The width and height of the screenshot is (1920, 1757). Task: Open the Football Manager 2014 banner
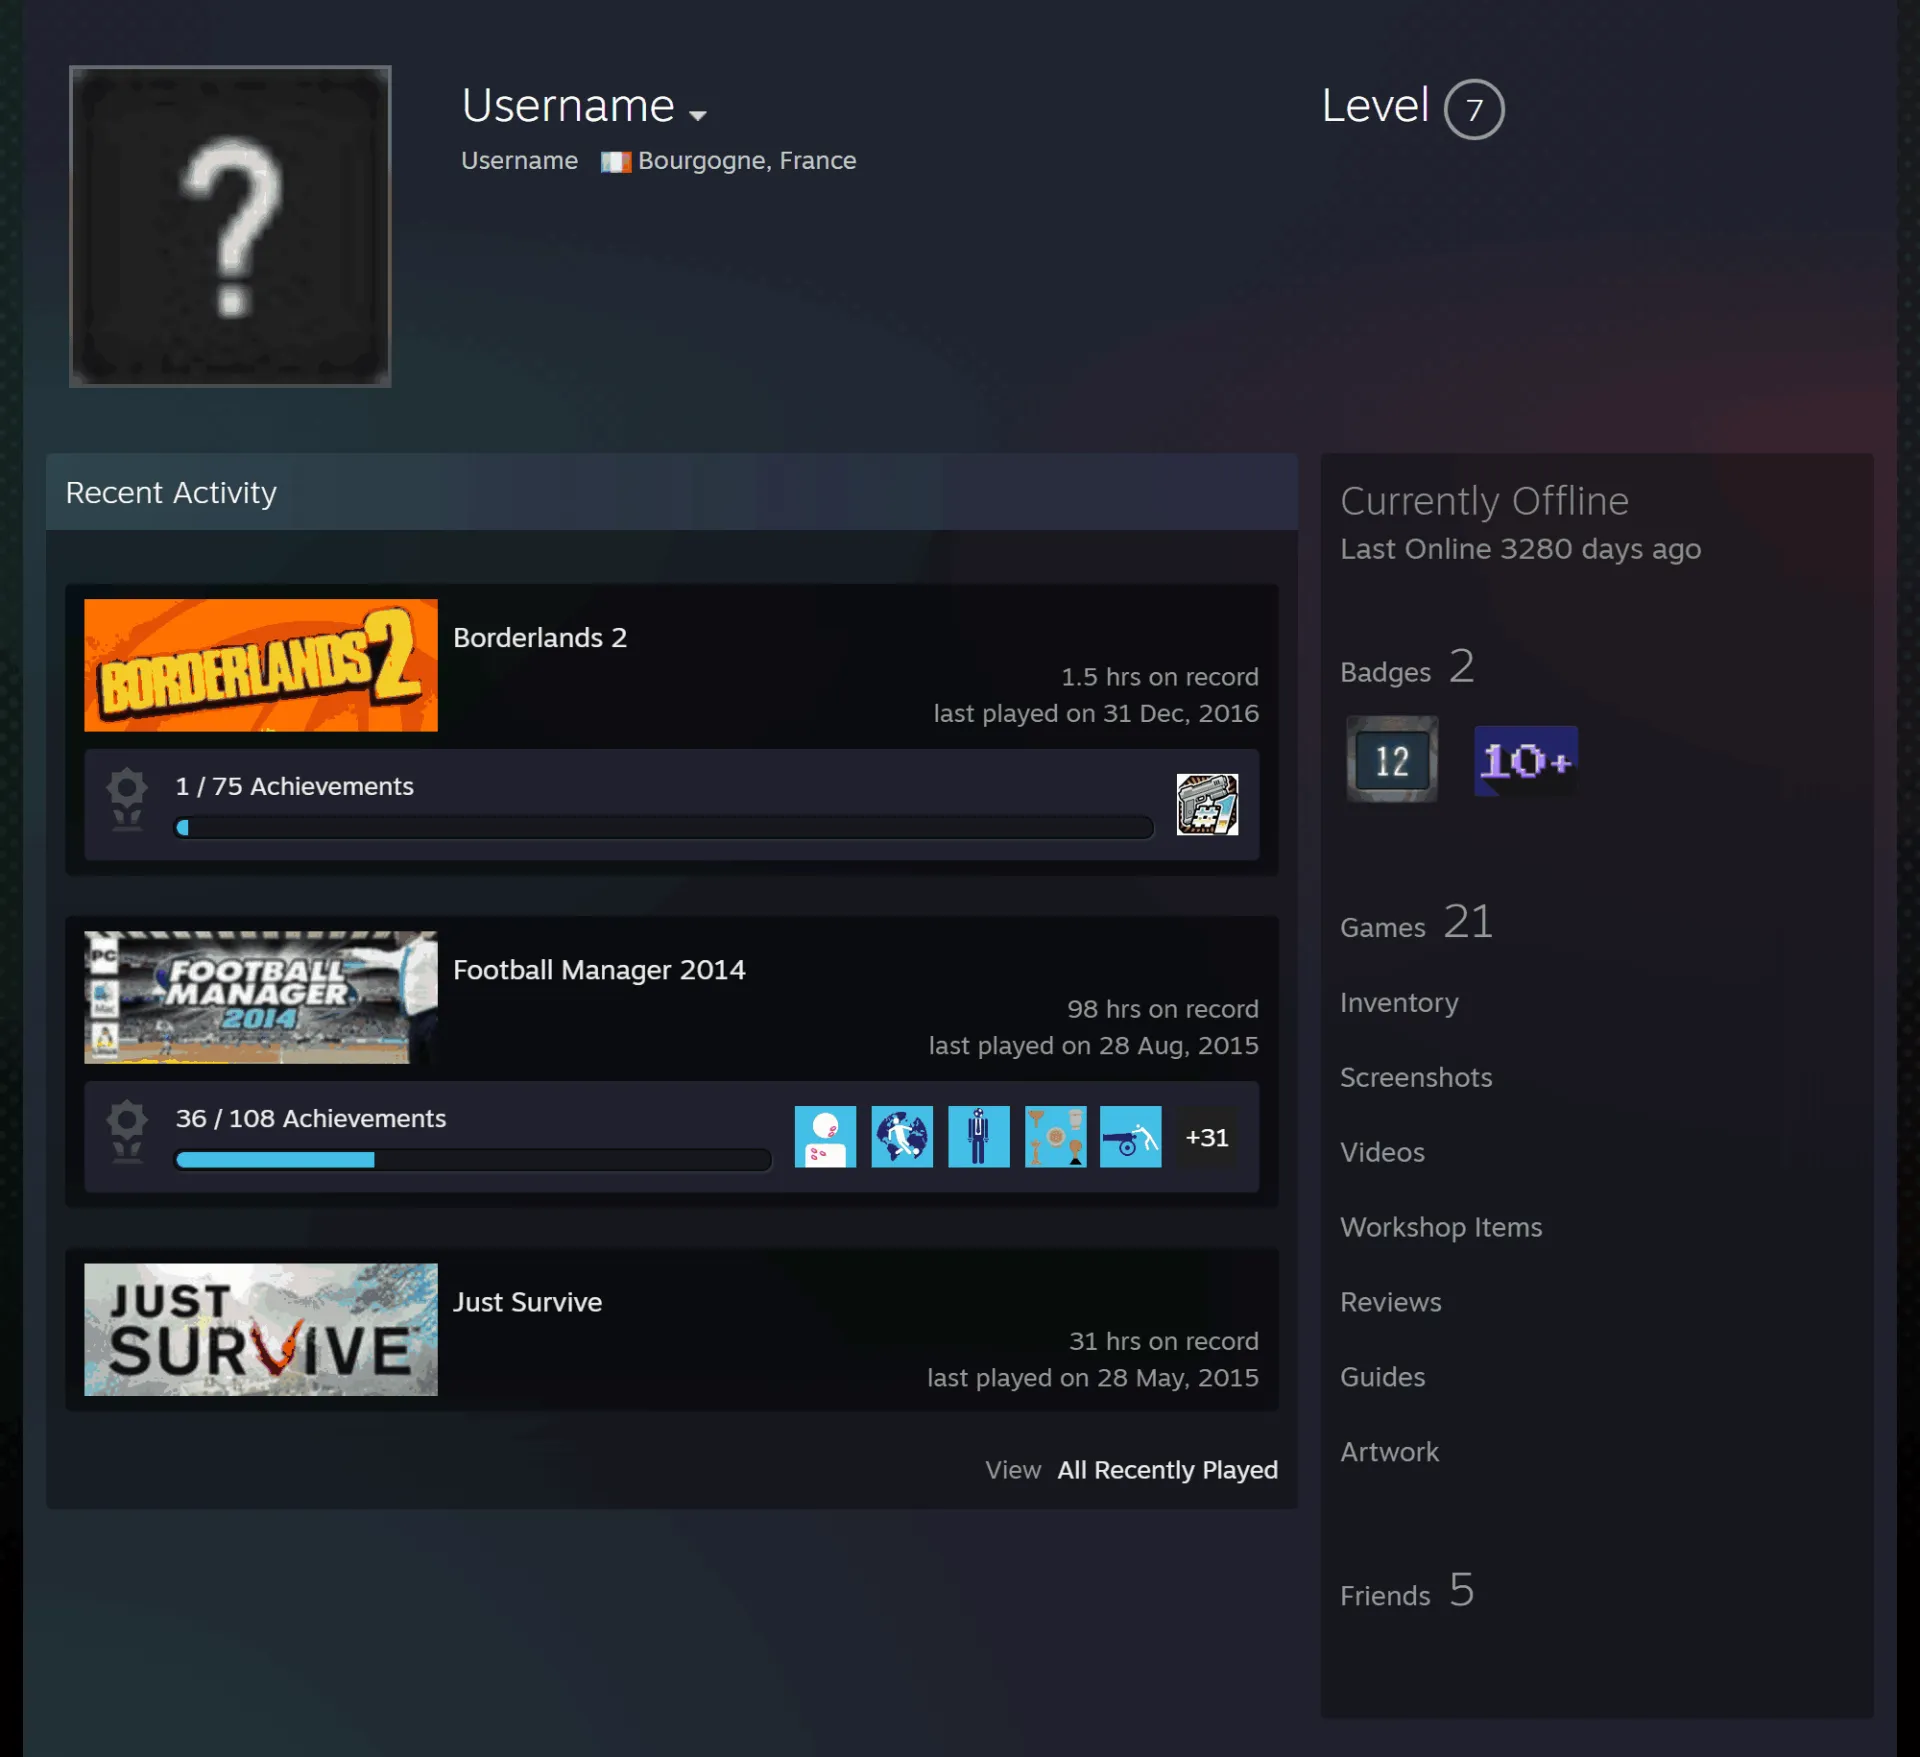pos(261,997)
